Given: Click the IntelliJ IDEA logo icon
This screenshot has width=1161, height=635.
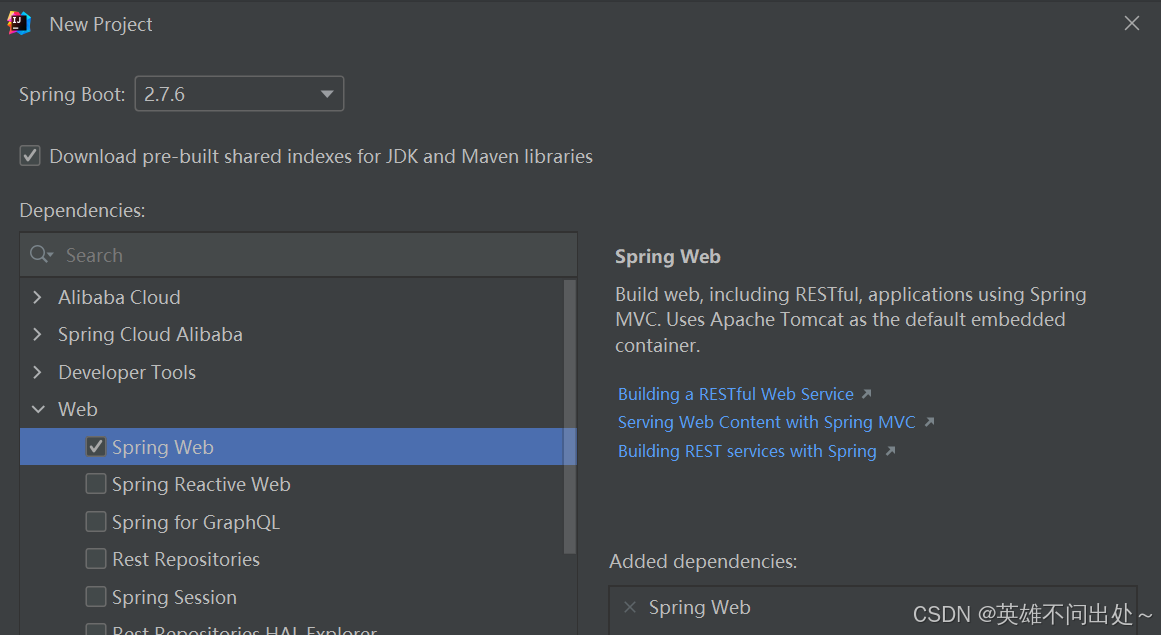Looking at the screenshot, I should coord(19,23).
